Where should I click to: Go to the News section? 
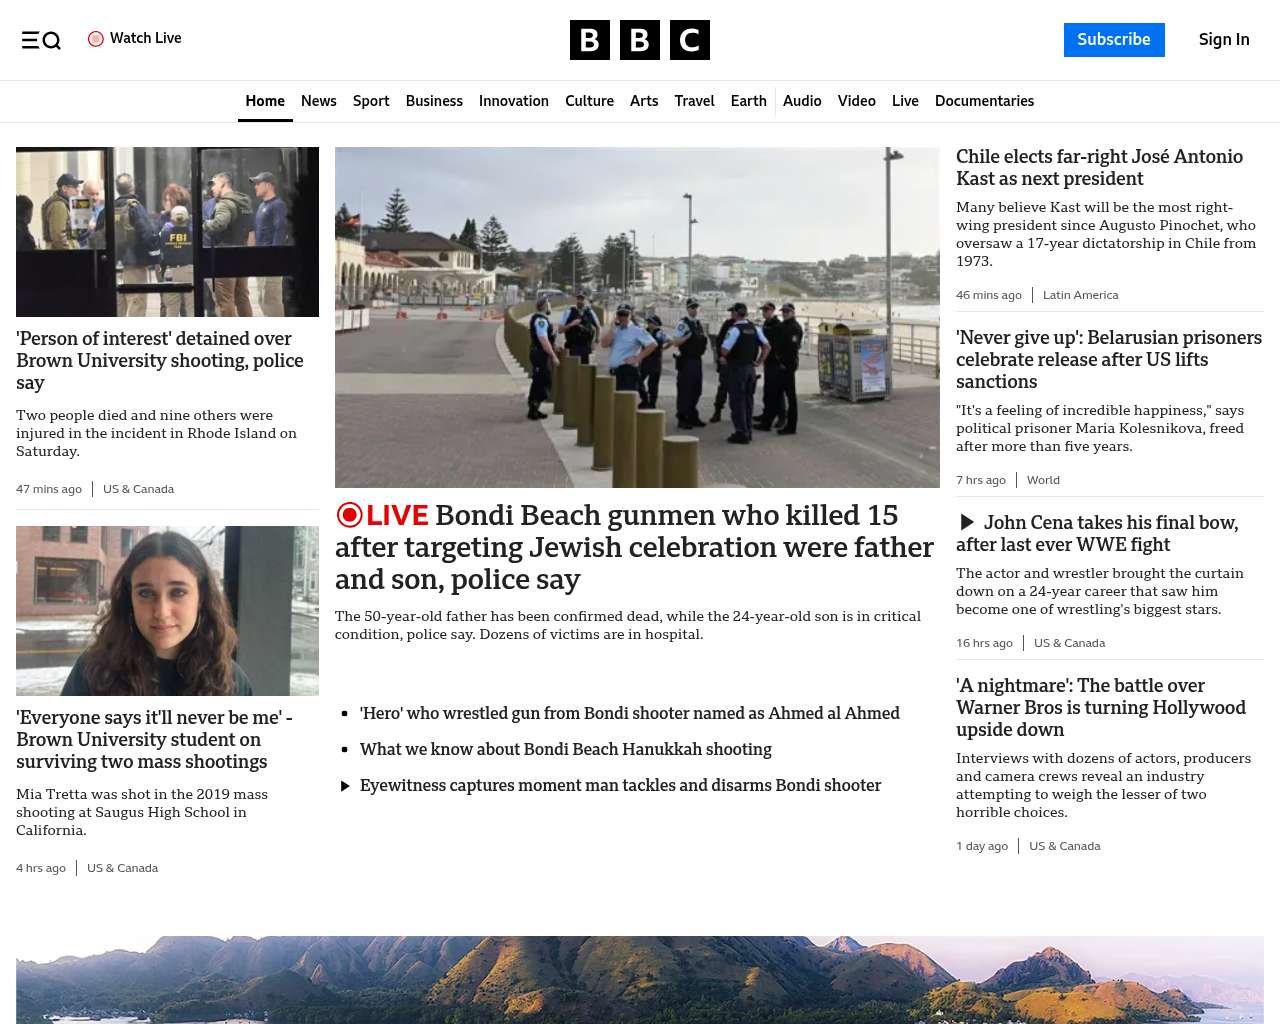click(319, 101)
